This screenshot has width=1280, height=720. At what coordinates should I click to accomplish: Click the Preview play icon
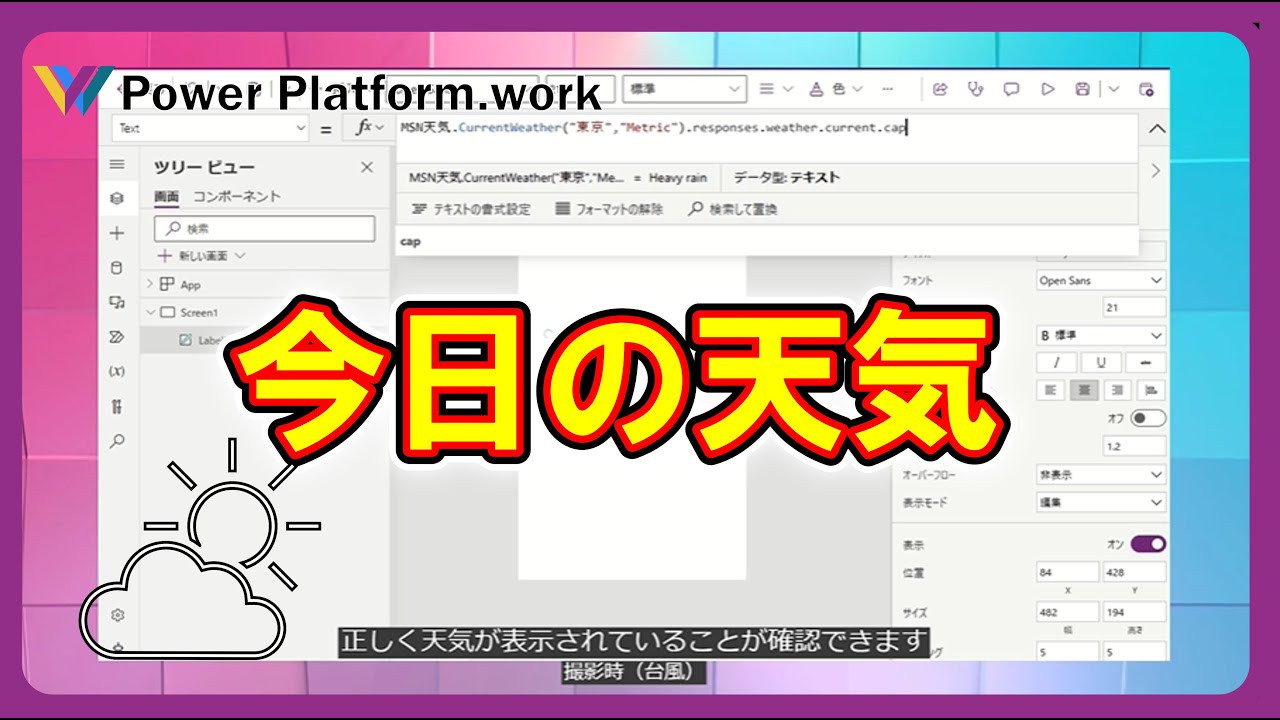[x=1047, y=89]
